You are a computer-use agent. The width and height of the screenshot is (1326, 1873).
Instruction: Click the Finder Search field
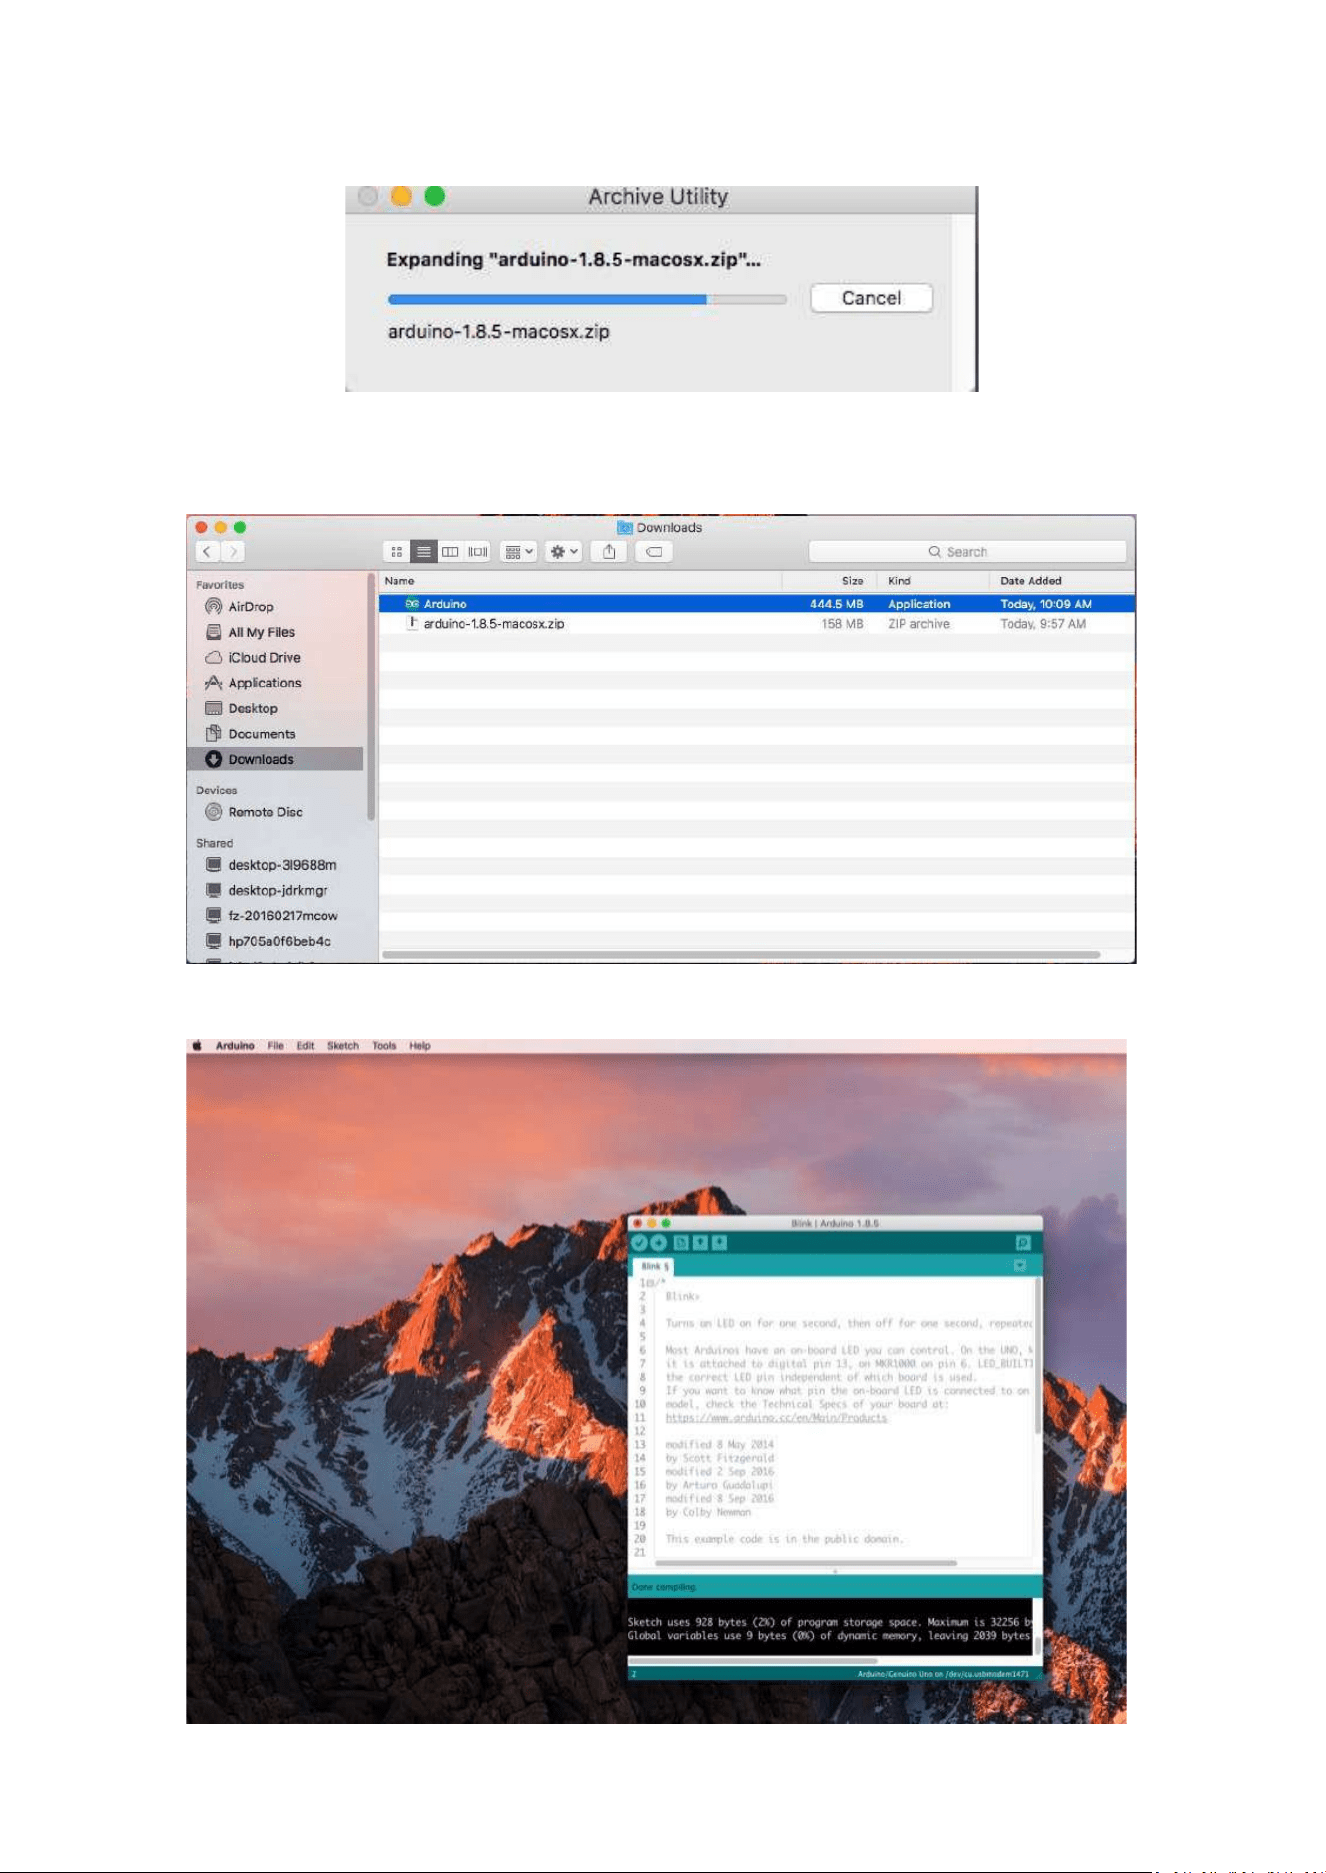click(967, 552)
